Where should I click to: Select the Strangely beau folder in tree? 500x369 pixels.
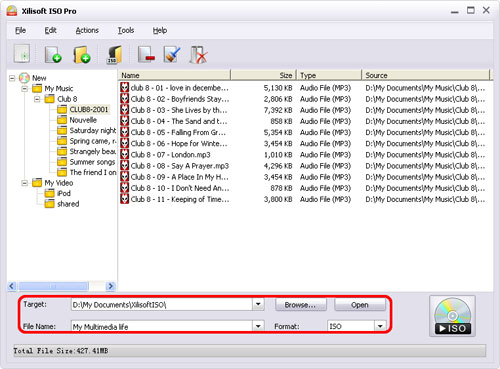pos(93,151)
